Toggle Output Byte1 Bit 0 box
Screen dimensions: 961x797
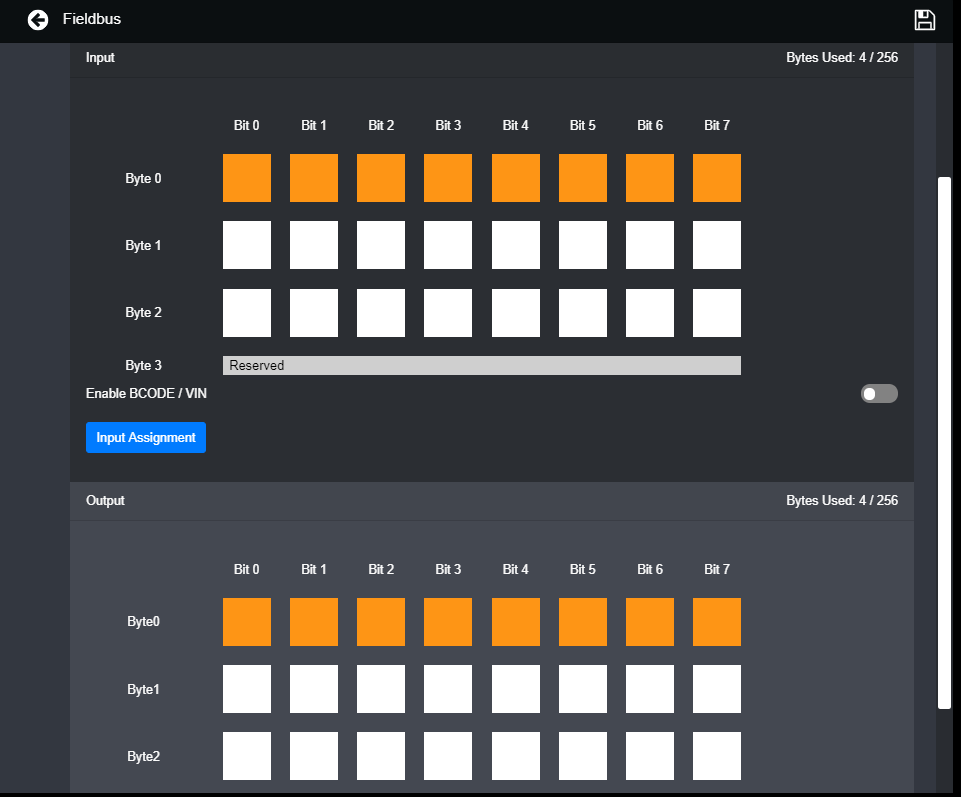[247, 689]
